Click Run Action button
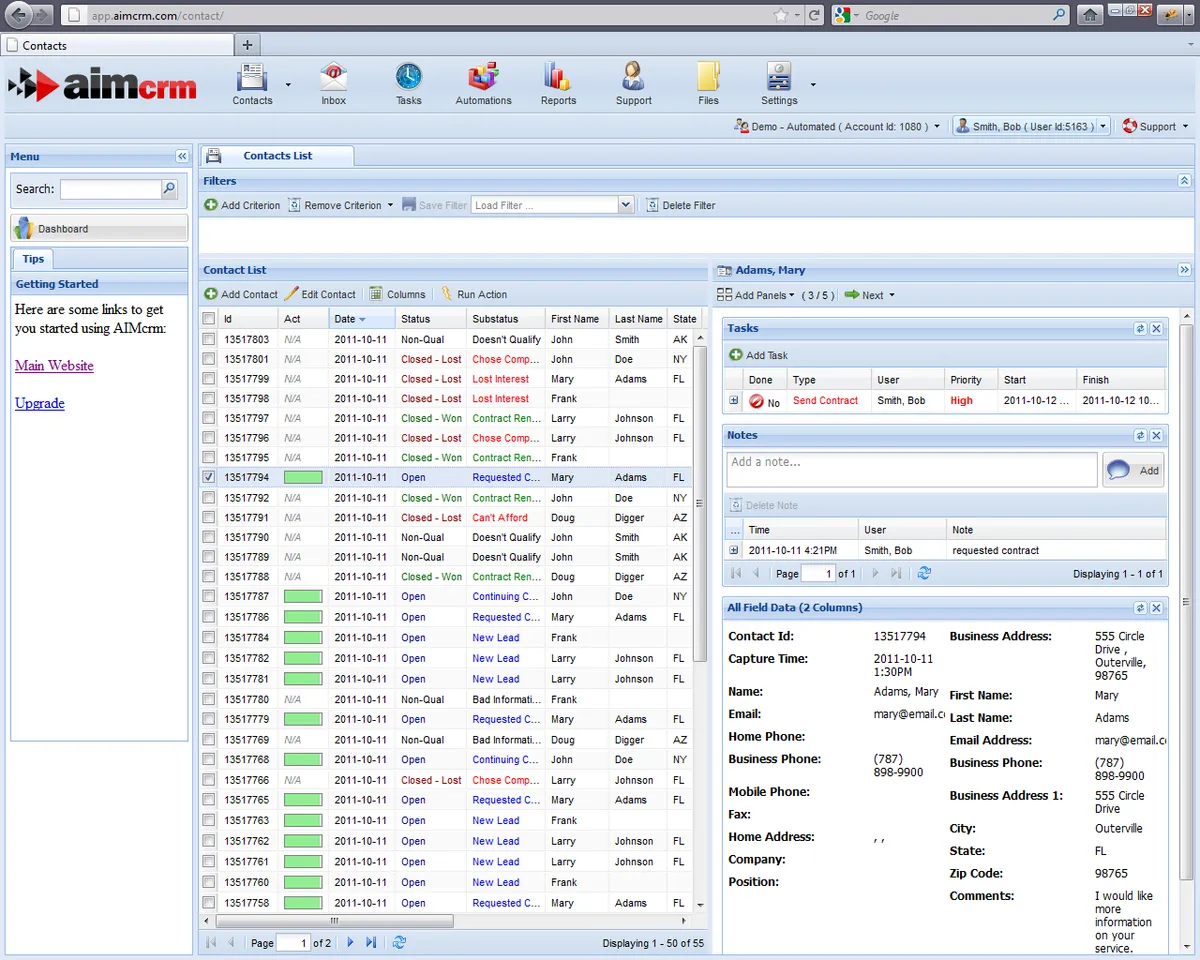Screen dimensions: 1200x960 pos(473,294)
